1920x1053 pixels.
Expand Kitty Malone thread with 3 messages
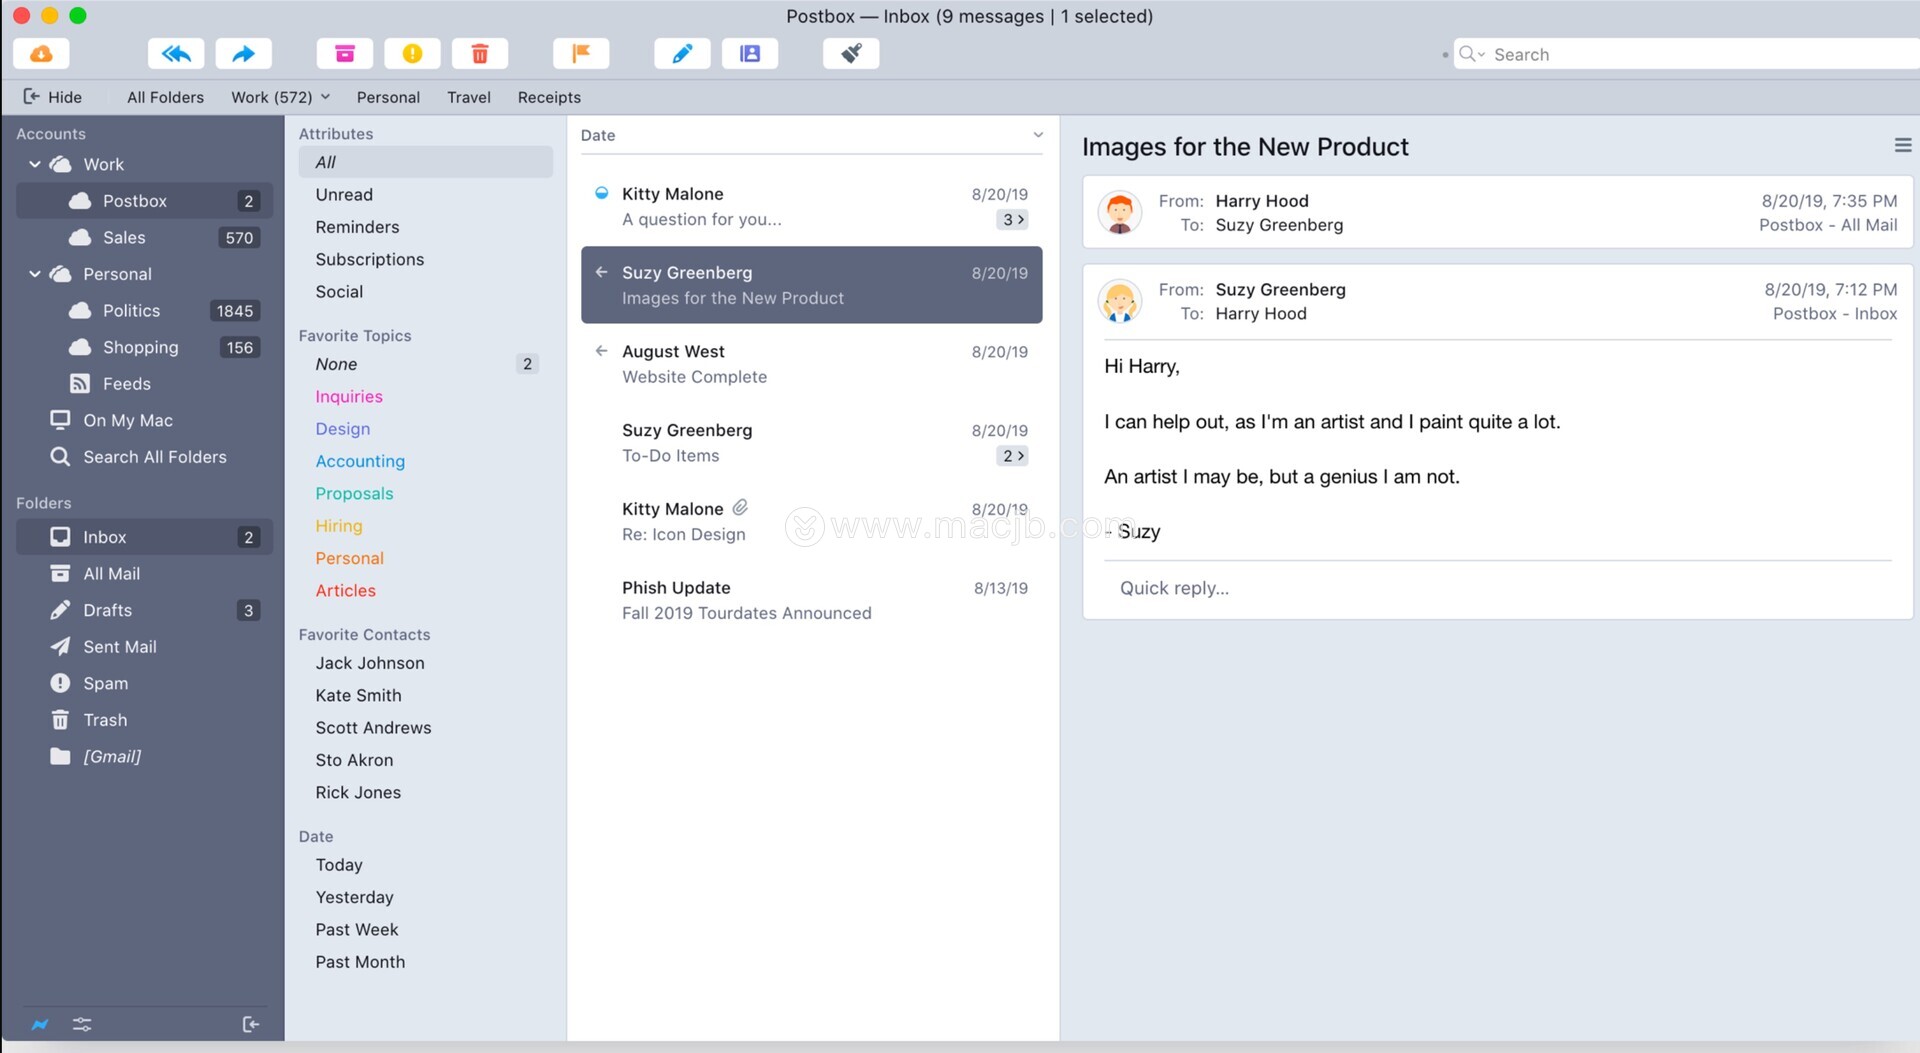pyautogui.click(x=1012, y=220)
